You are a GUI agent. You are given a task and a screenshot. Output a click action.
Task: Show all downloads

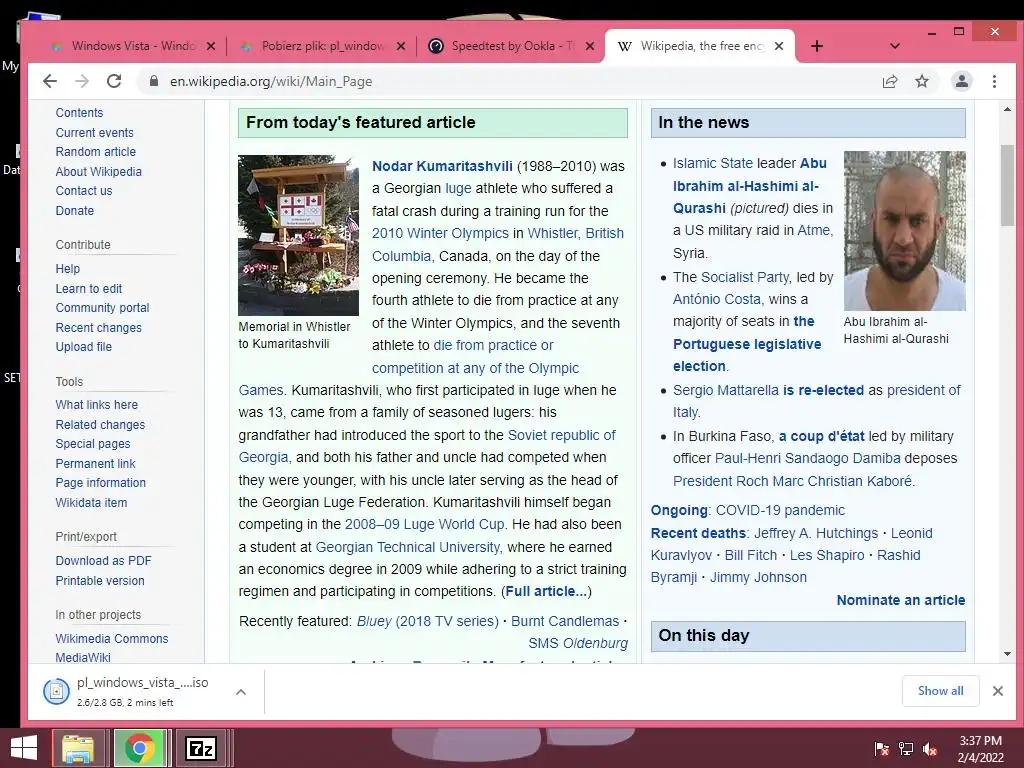pyautogui.click(x=940, y=691)
